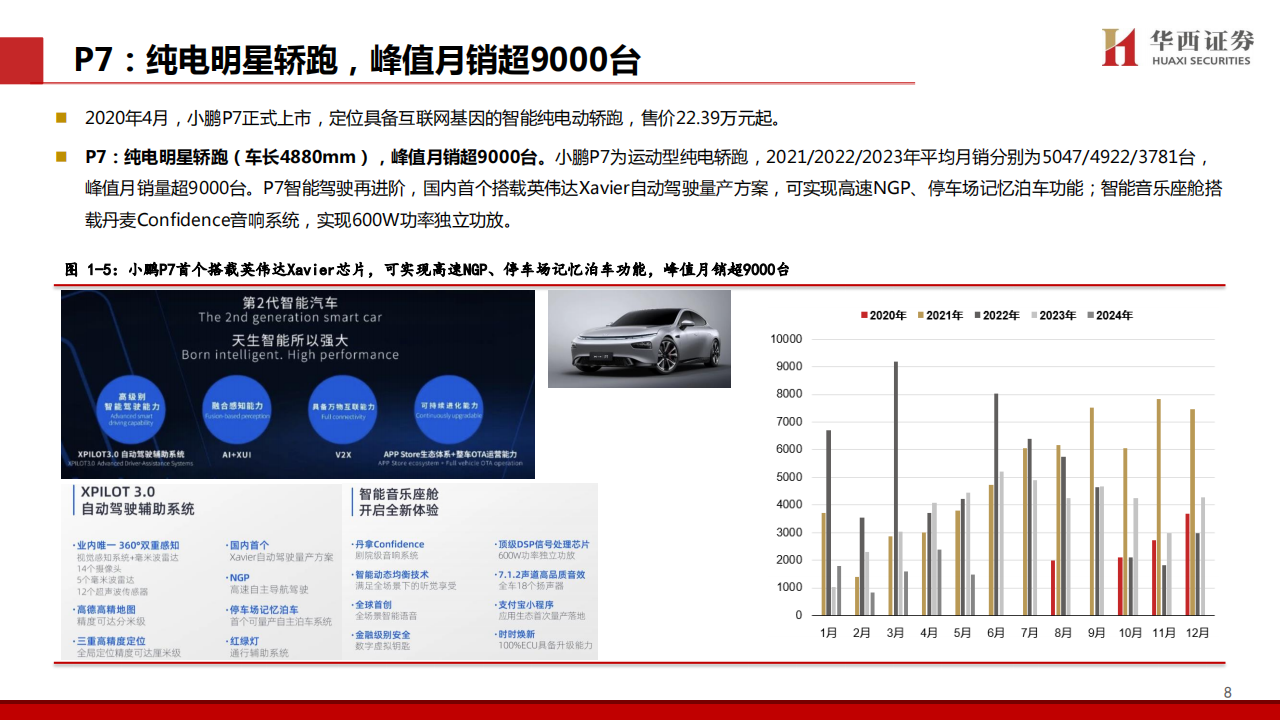The width and height of the screenshot is (1280, 720).
Task: Click the 8月 red 2020 bar
Action: click(1051, 587)
